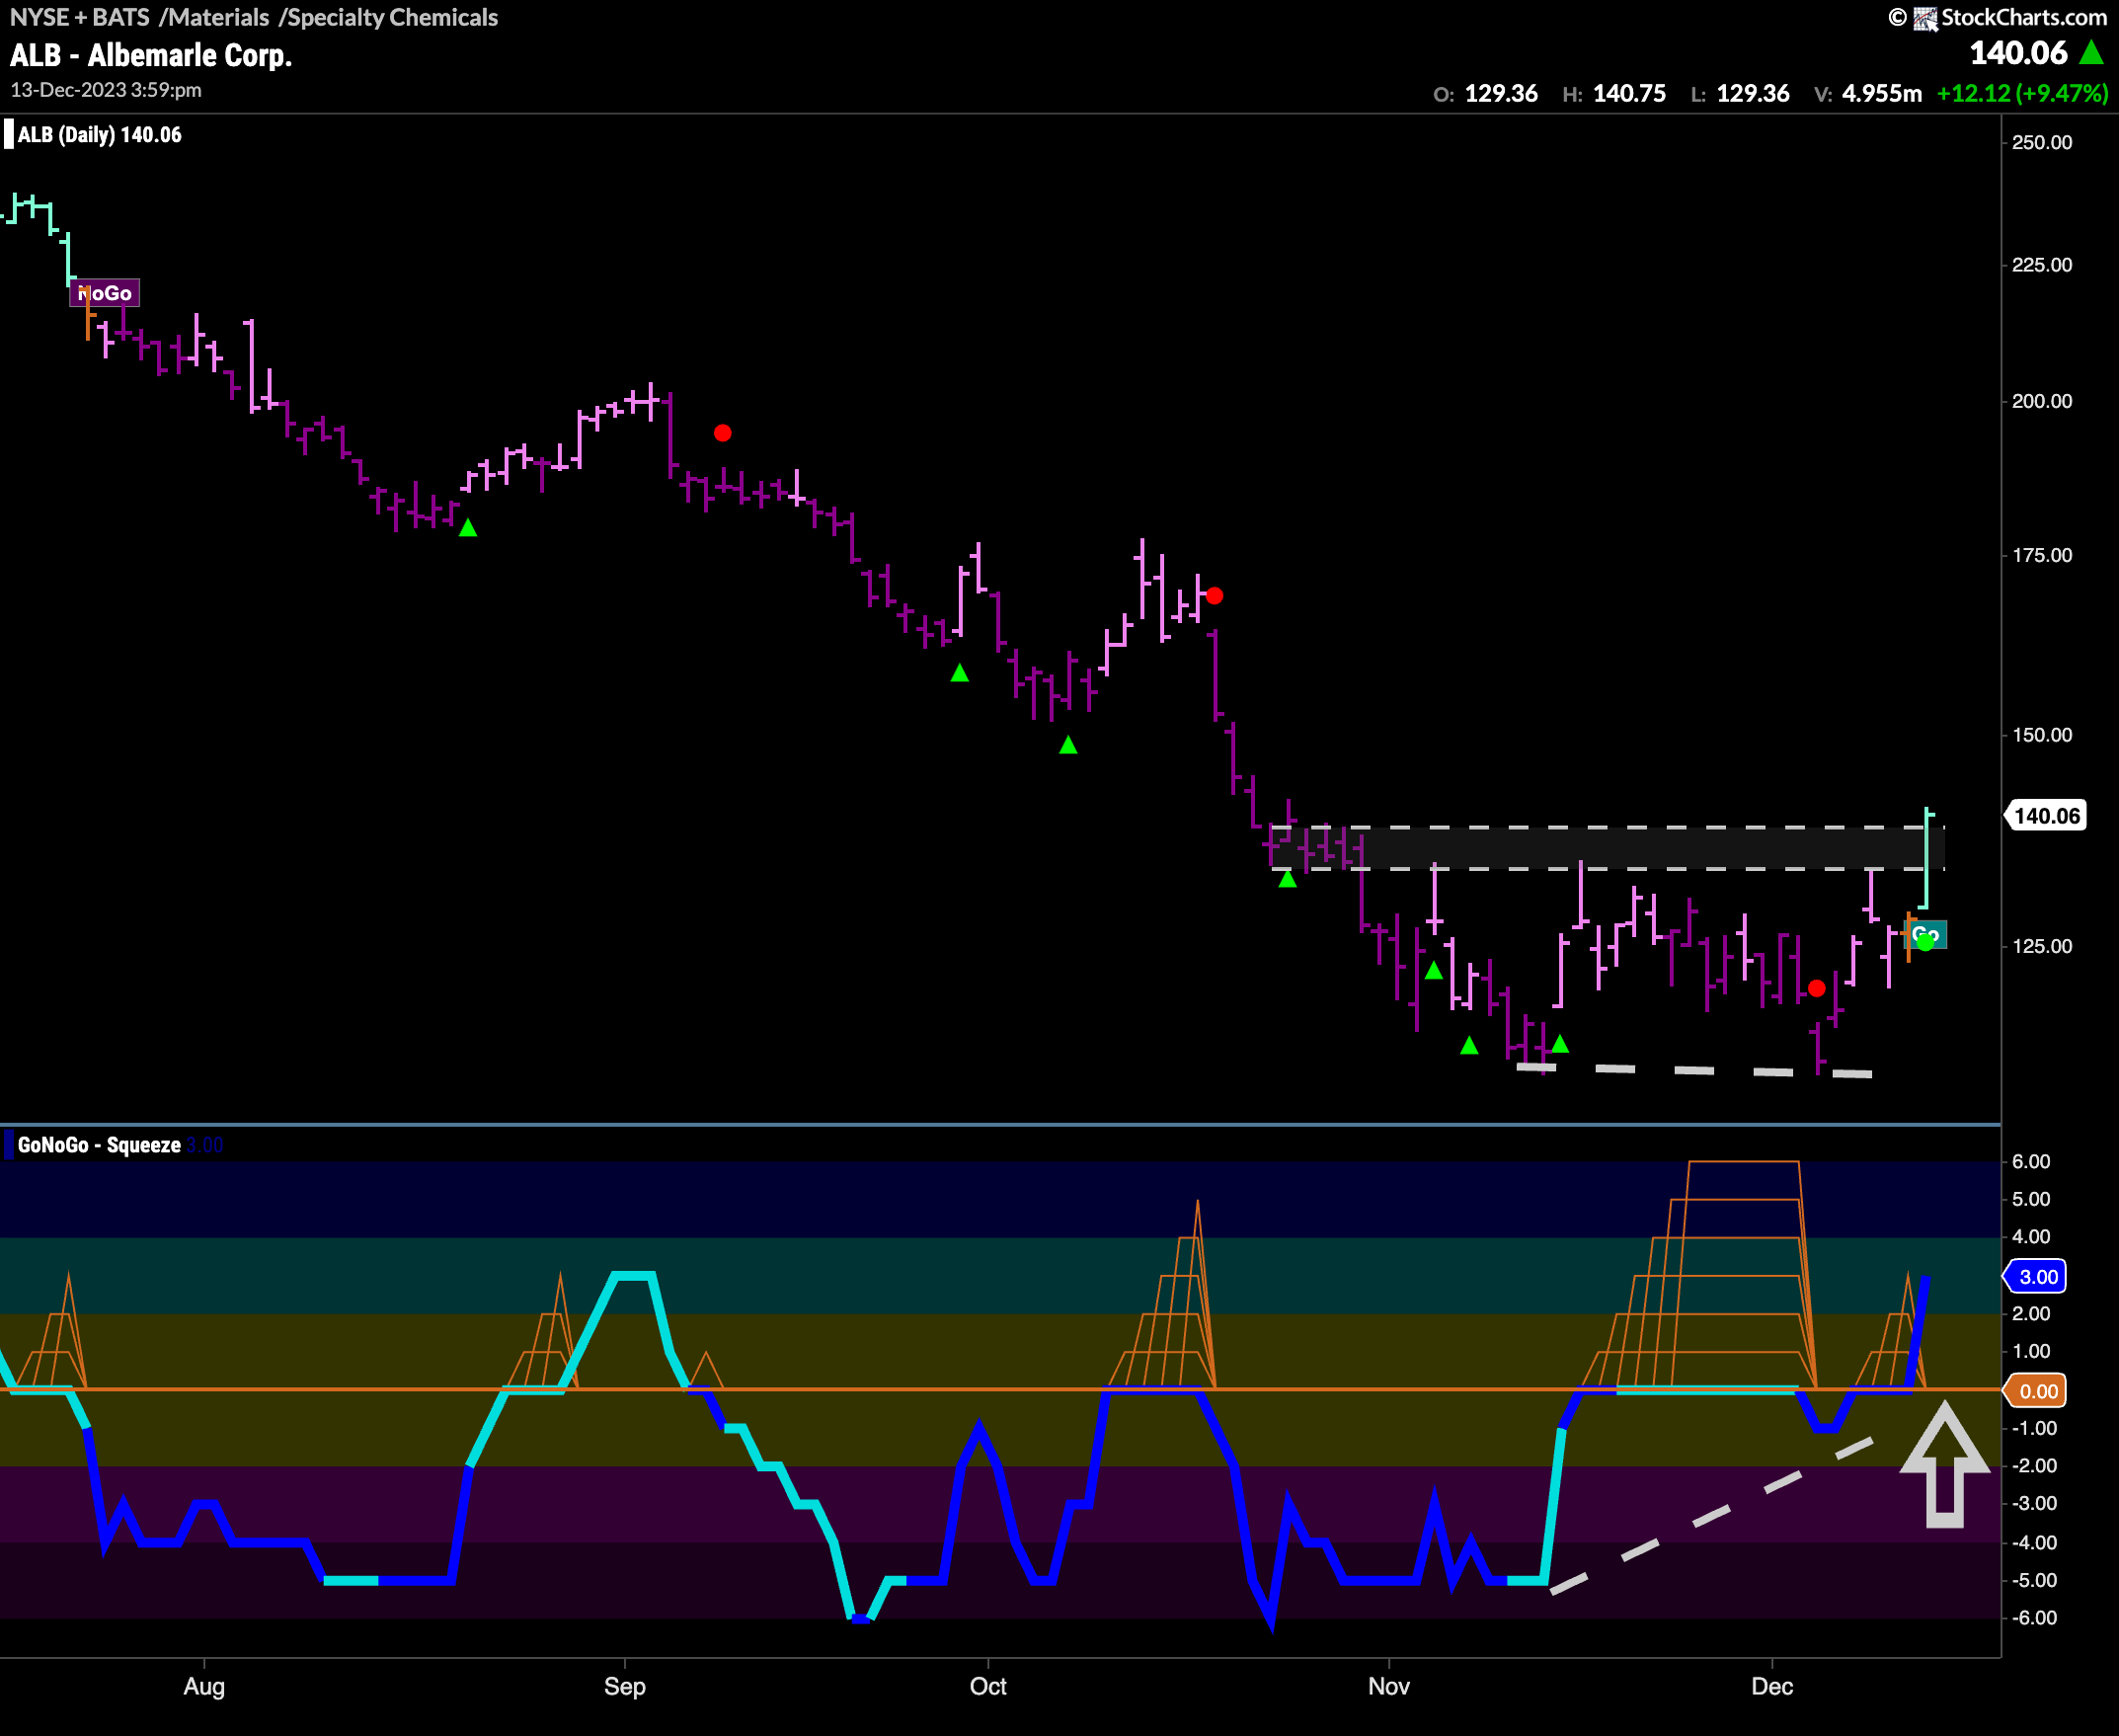Click the 'Oct' date axis label
The width and height of the screenshot is (2119, 1736).
coord(988,1686)
